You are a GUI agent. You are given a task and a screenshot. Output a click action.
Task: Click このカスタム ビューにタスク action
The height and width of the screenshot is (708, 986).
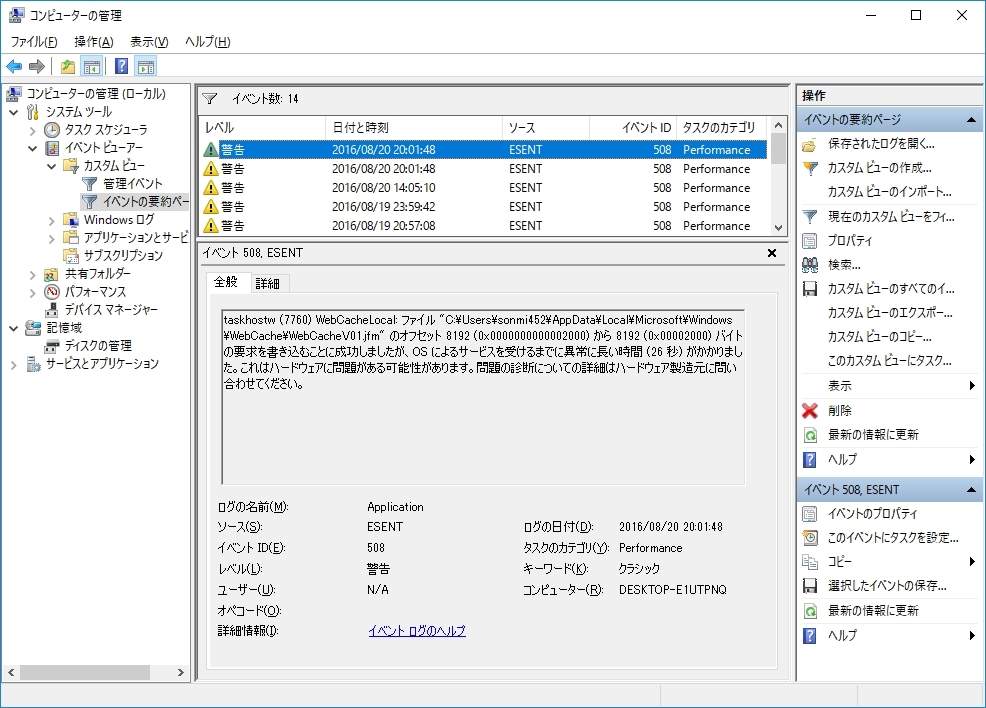(x=890, y=360)
